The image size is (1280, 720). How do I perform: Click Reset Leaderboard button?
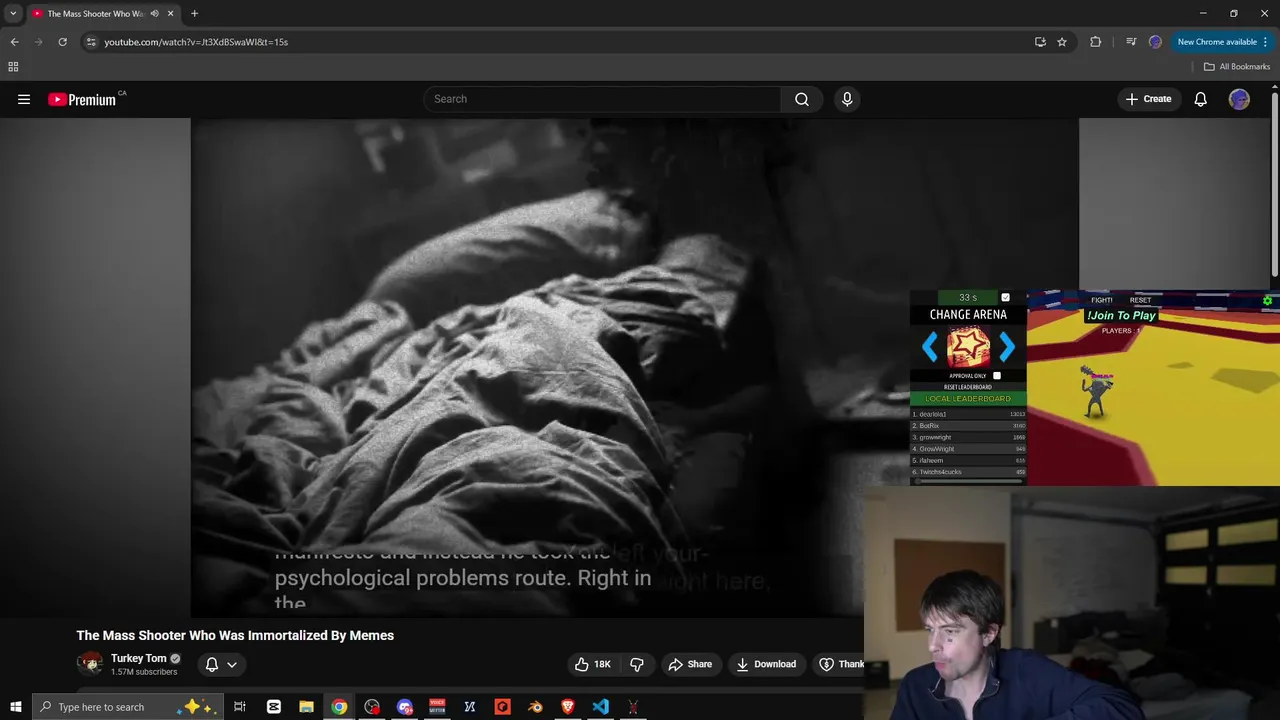click(x=968, y=387)
